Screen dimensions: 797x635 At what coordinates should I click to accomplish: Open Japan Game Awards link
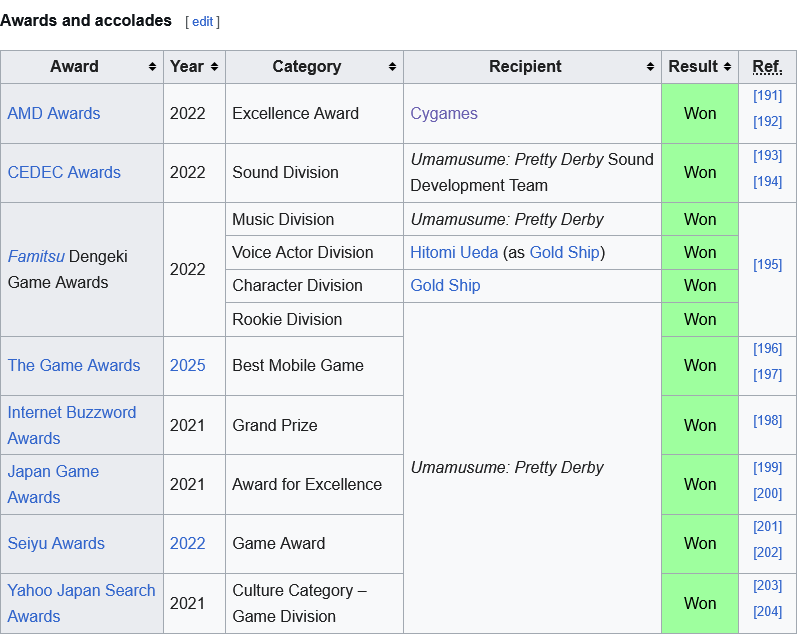point(53,484)
